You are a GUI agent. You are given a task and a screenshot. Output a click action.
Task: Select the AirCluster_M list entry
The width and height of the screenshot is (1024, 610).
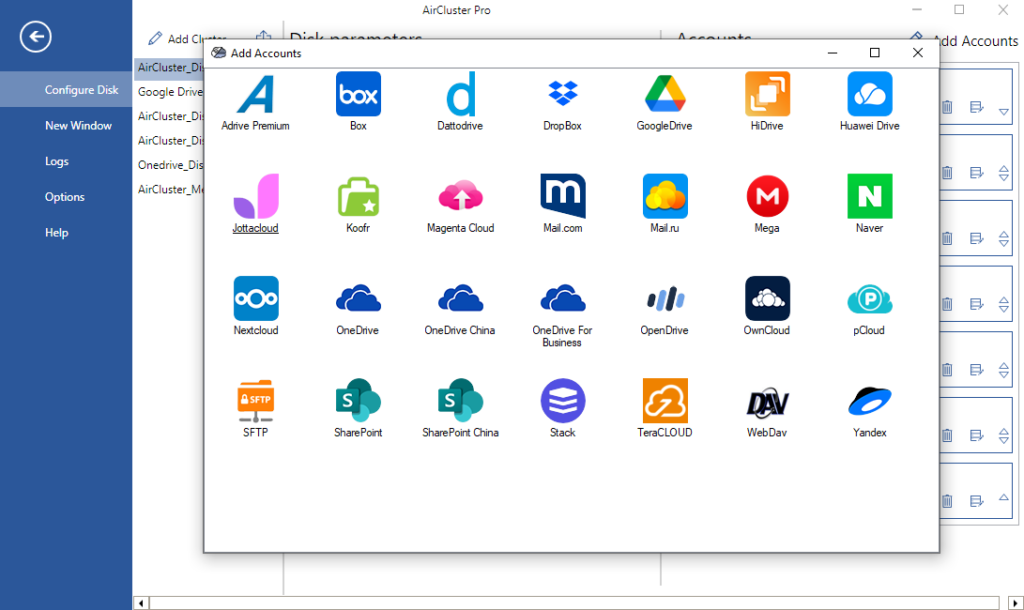pyautogui.click(x=169, y=189)
